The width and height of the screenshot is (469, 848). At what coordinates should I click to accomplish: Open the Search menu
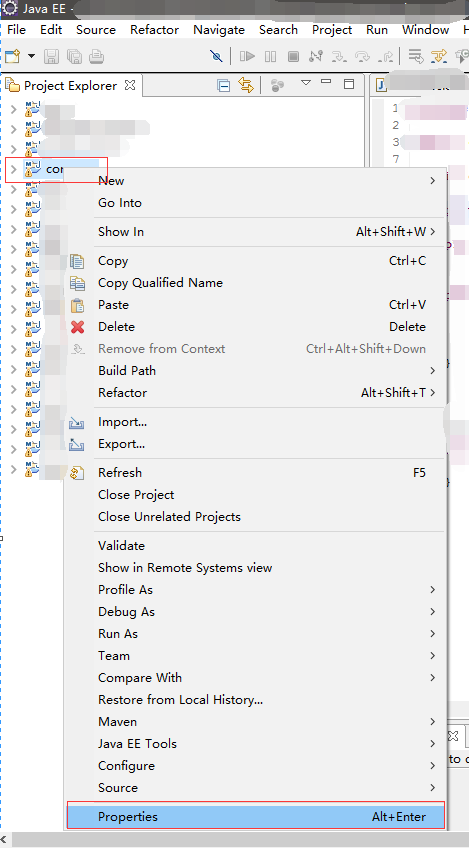(278, 30)
